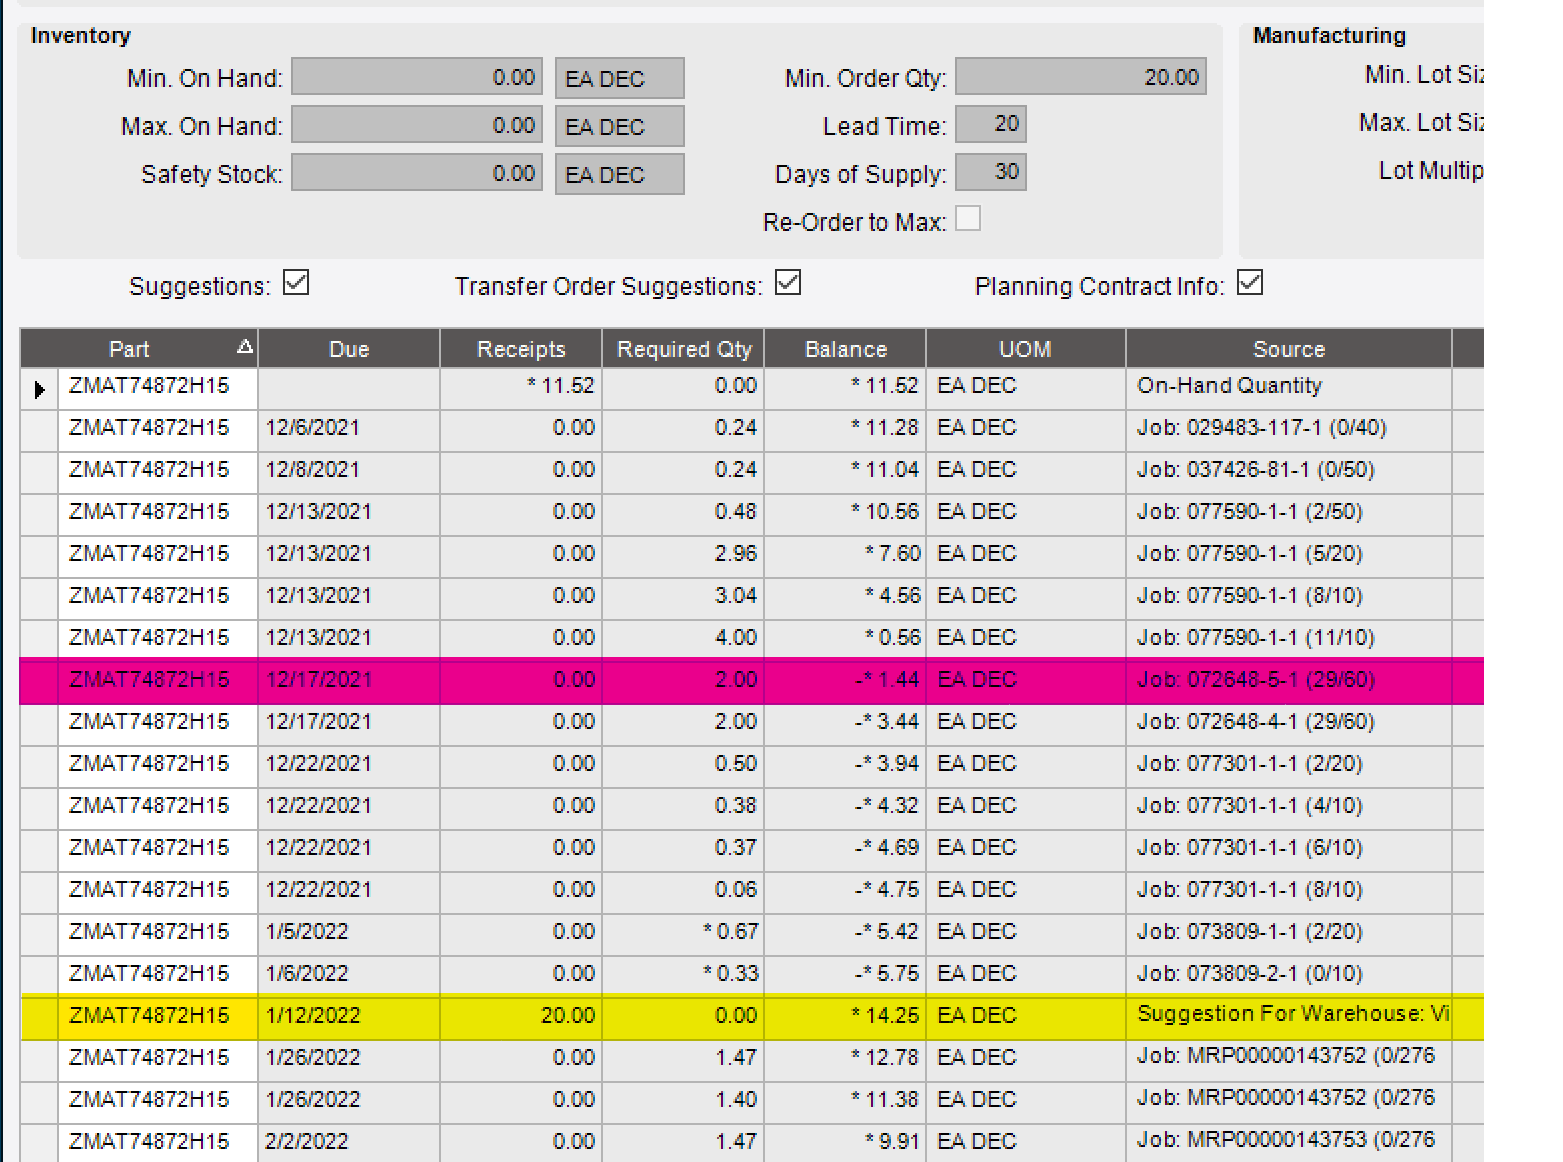Image resolution: width=1563 pixels, height=1162 pixels.
Task: Click the Required Qty column header
Action: pos(683,348)
